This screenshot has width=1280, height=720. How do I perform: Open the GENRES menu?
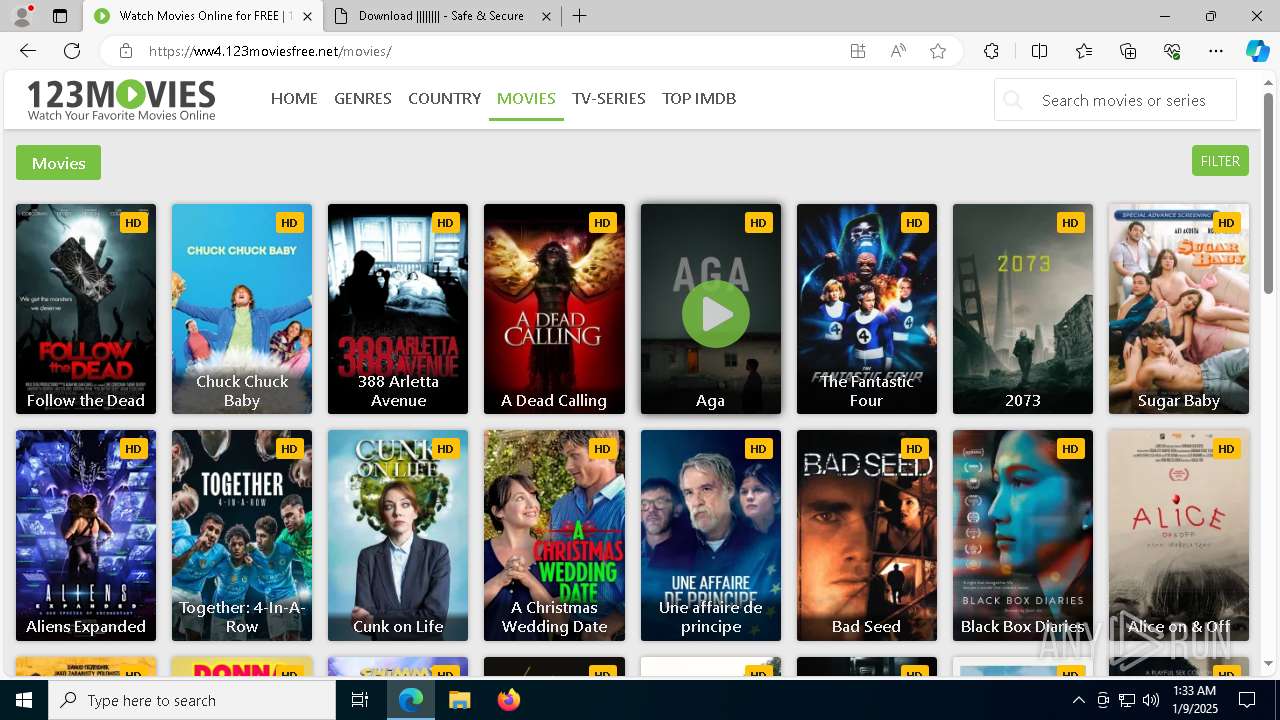point(363,98)
